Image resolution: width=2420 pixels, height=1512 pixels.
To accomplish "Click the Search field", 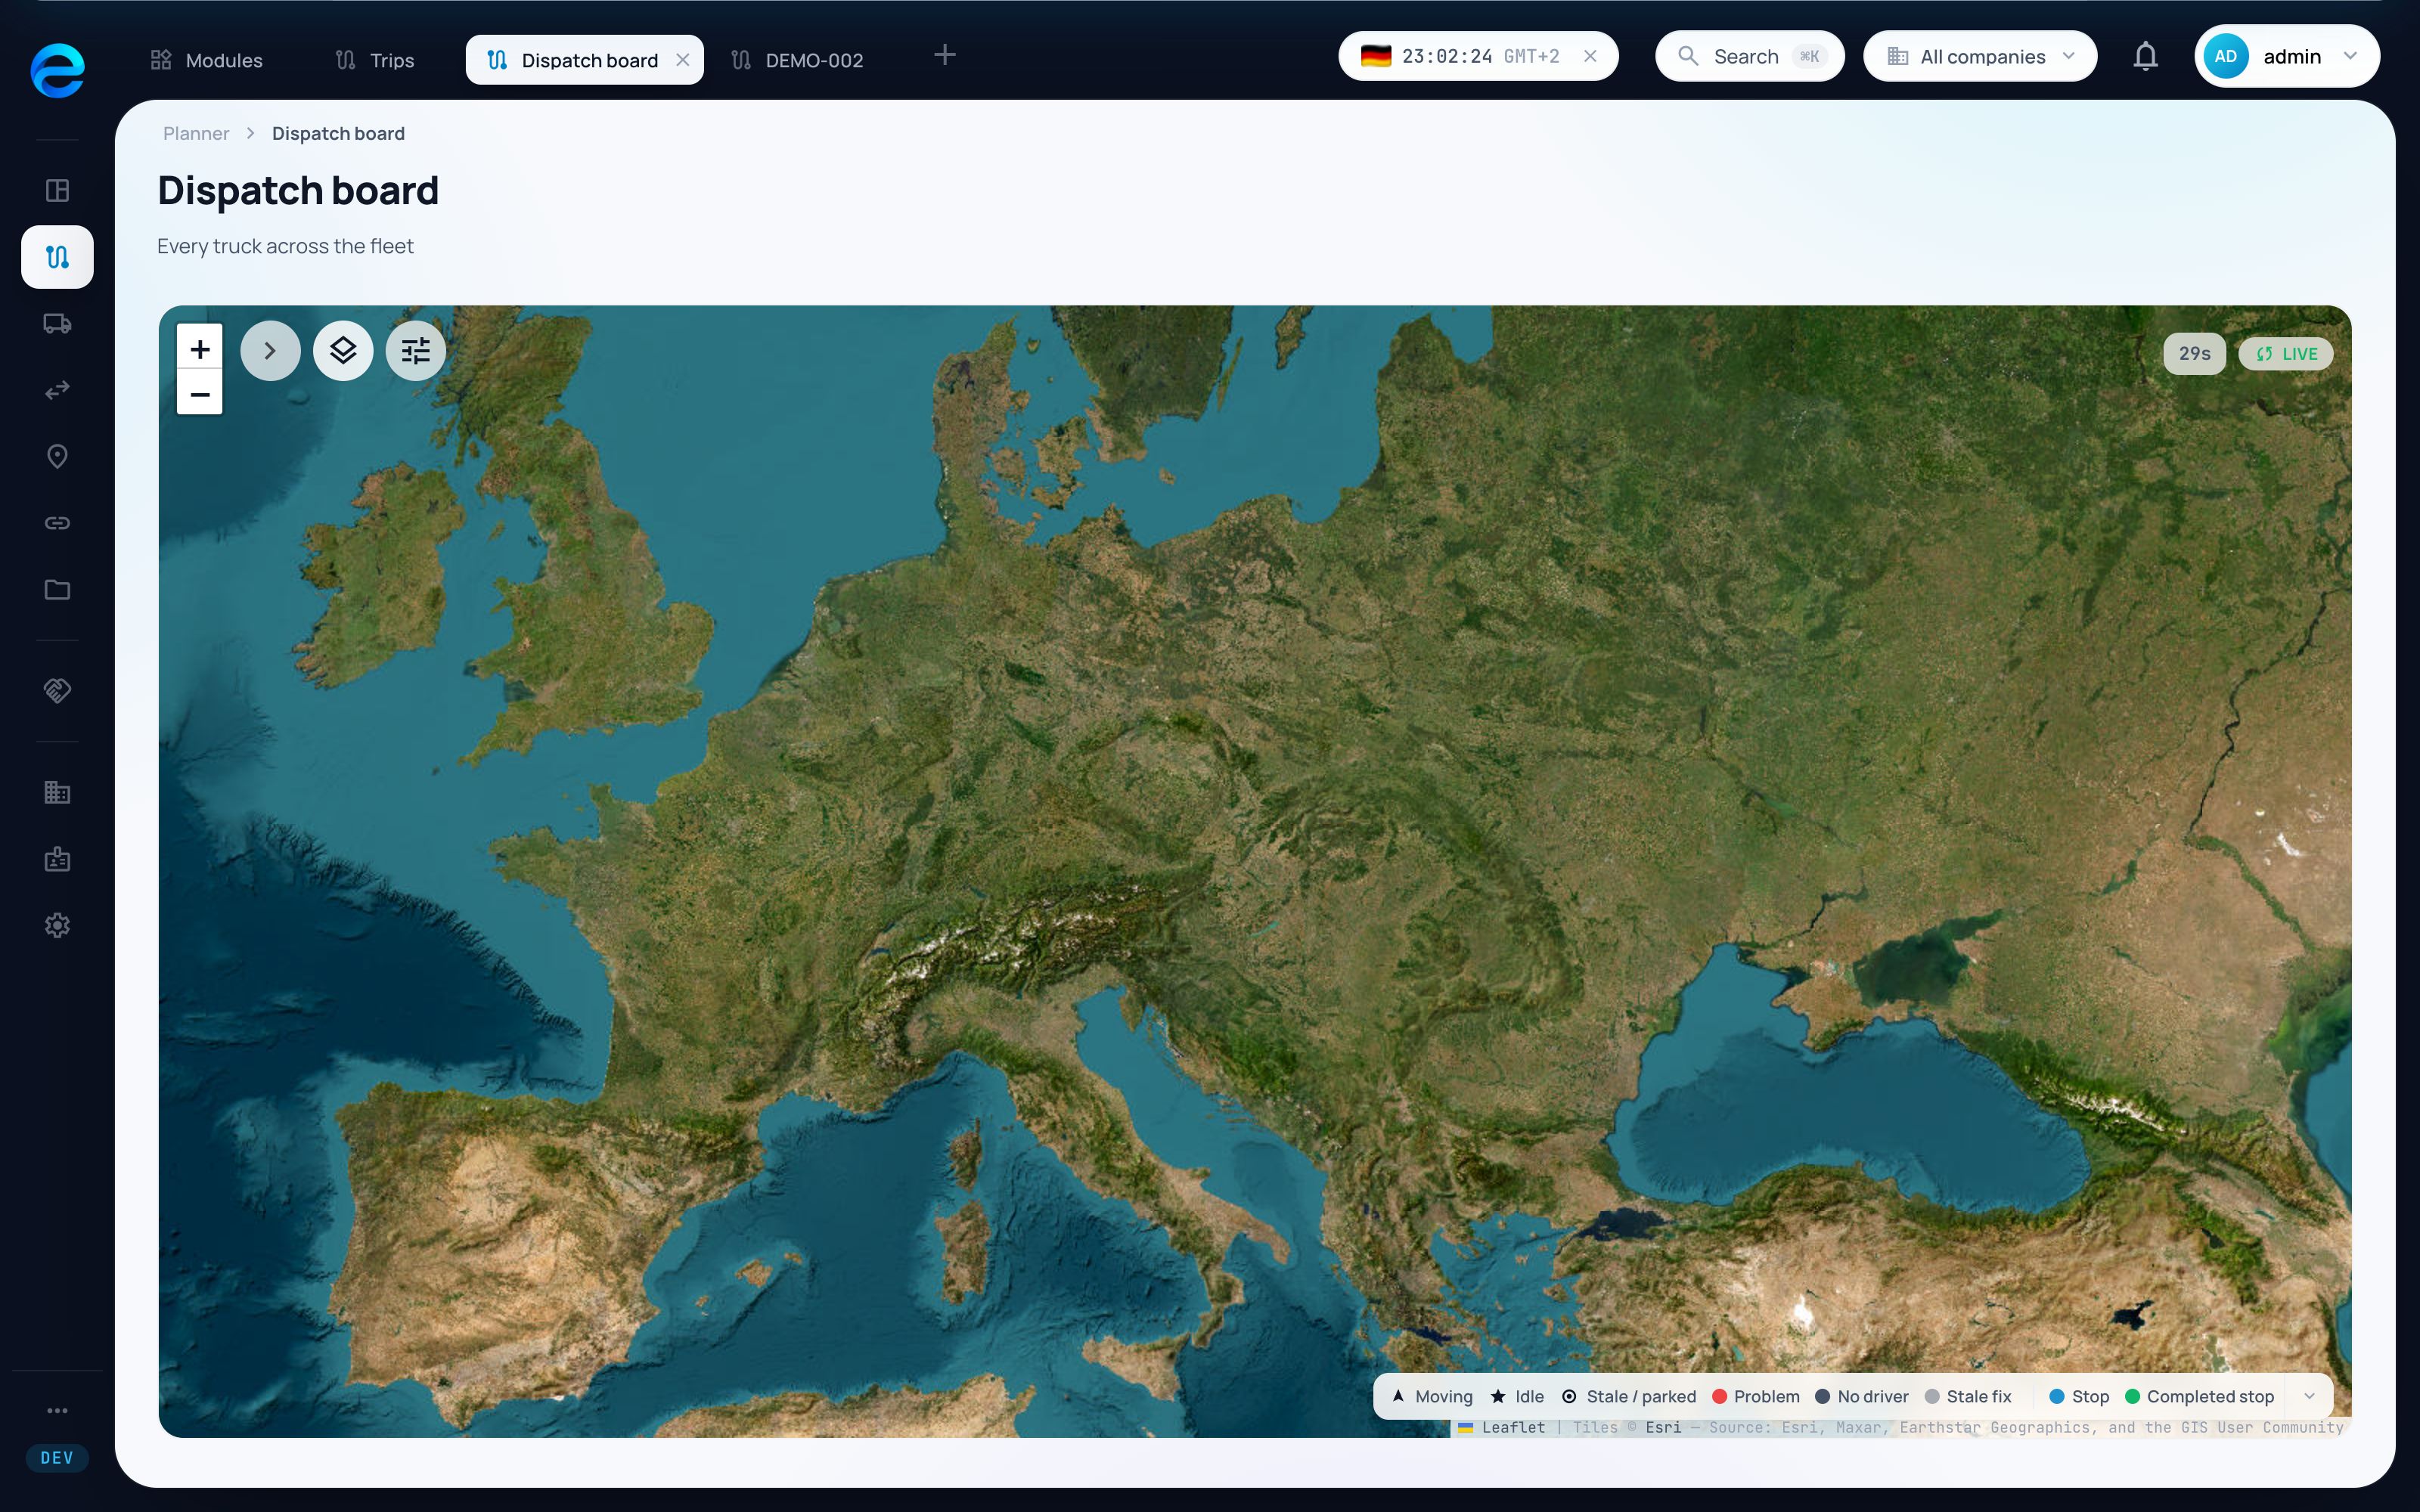I will coord(1749,57).
